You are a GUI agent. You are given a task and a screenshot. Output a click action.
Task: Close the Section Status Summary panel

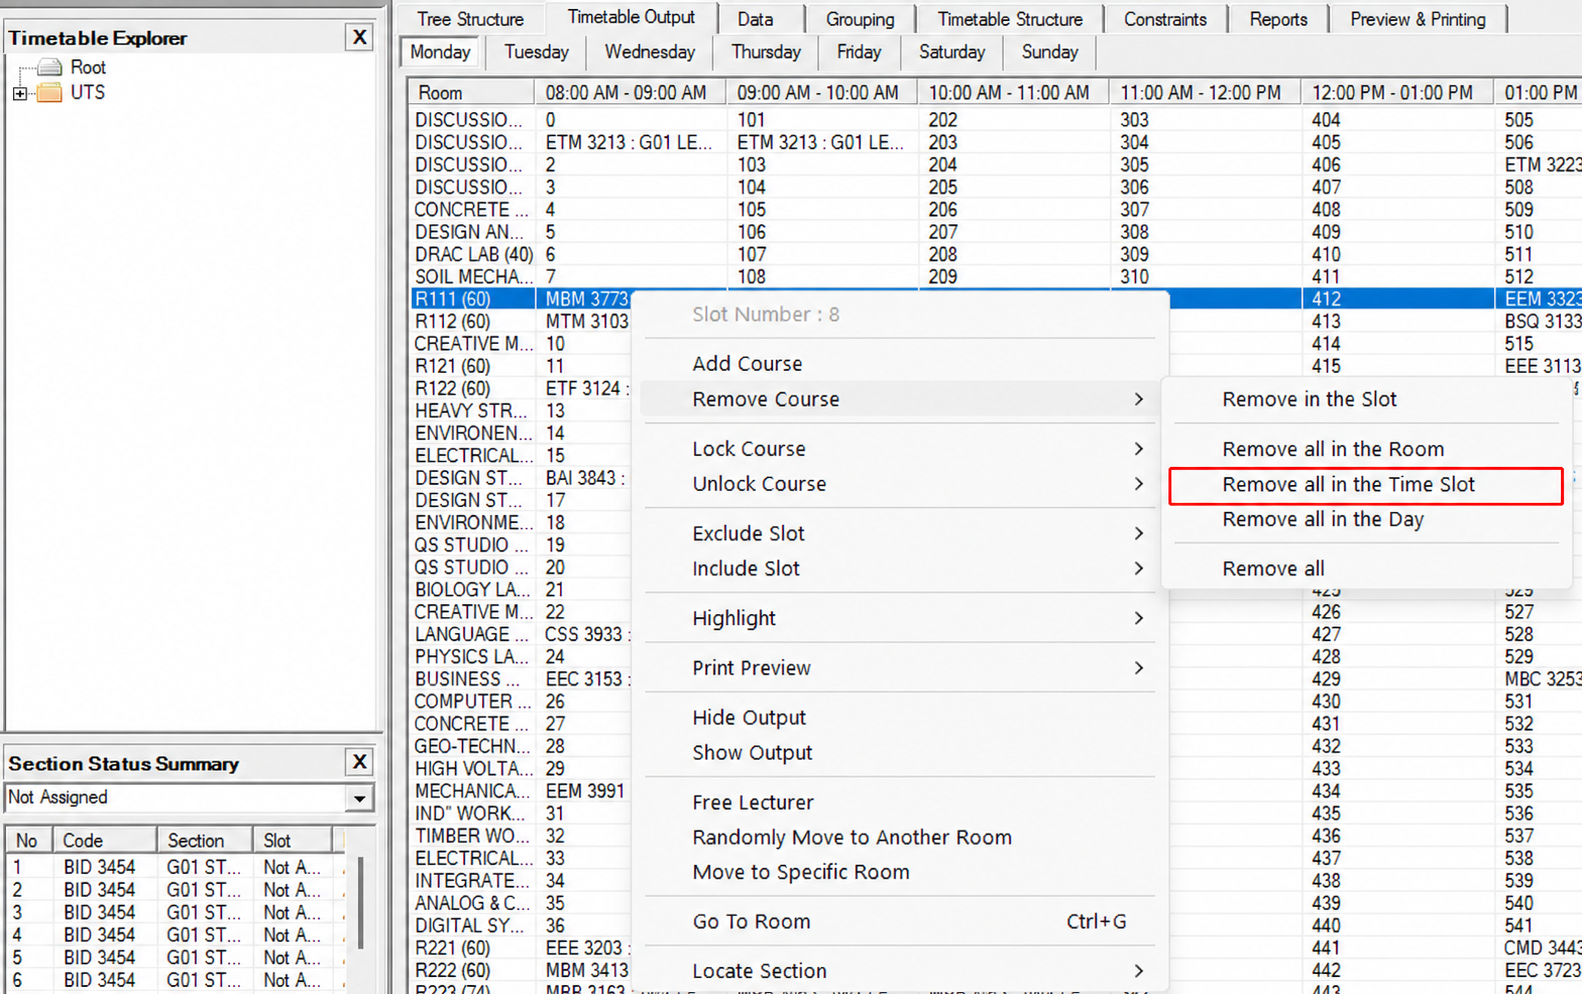[x=359, y=762]
